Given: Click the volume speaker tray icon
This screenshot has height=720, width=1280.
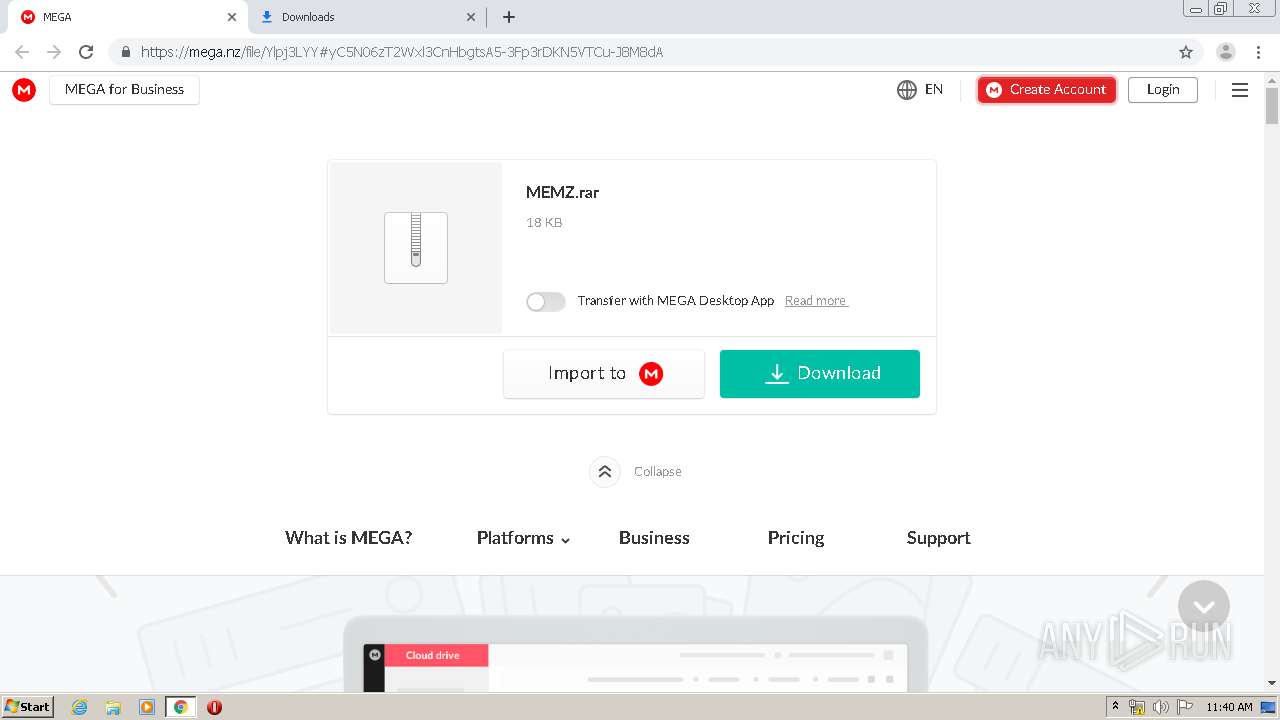Looking at the screenshot, I should click(x=1160, y=707).
